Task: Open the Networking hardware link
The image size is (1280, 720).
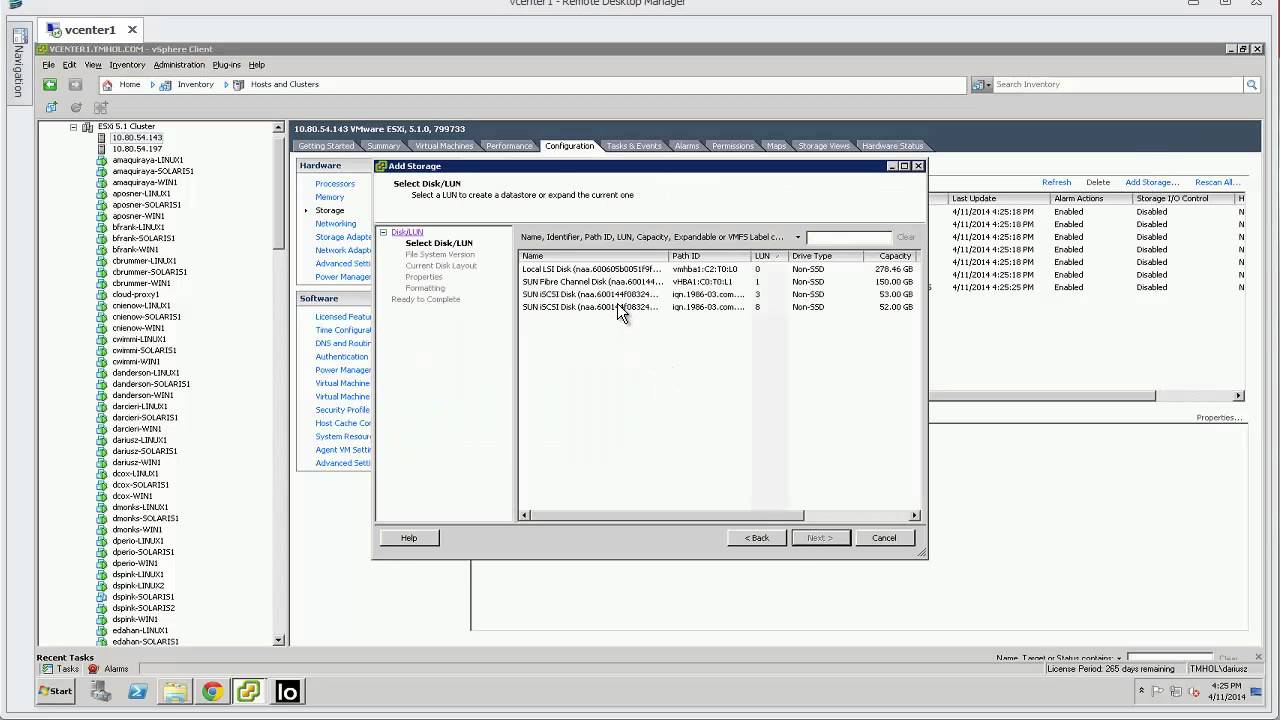Action: click(336, 224)
